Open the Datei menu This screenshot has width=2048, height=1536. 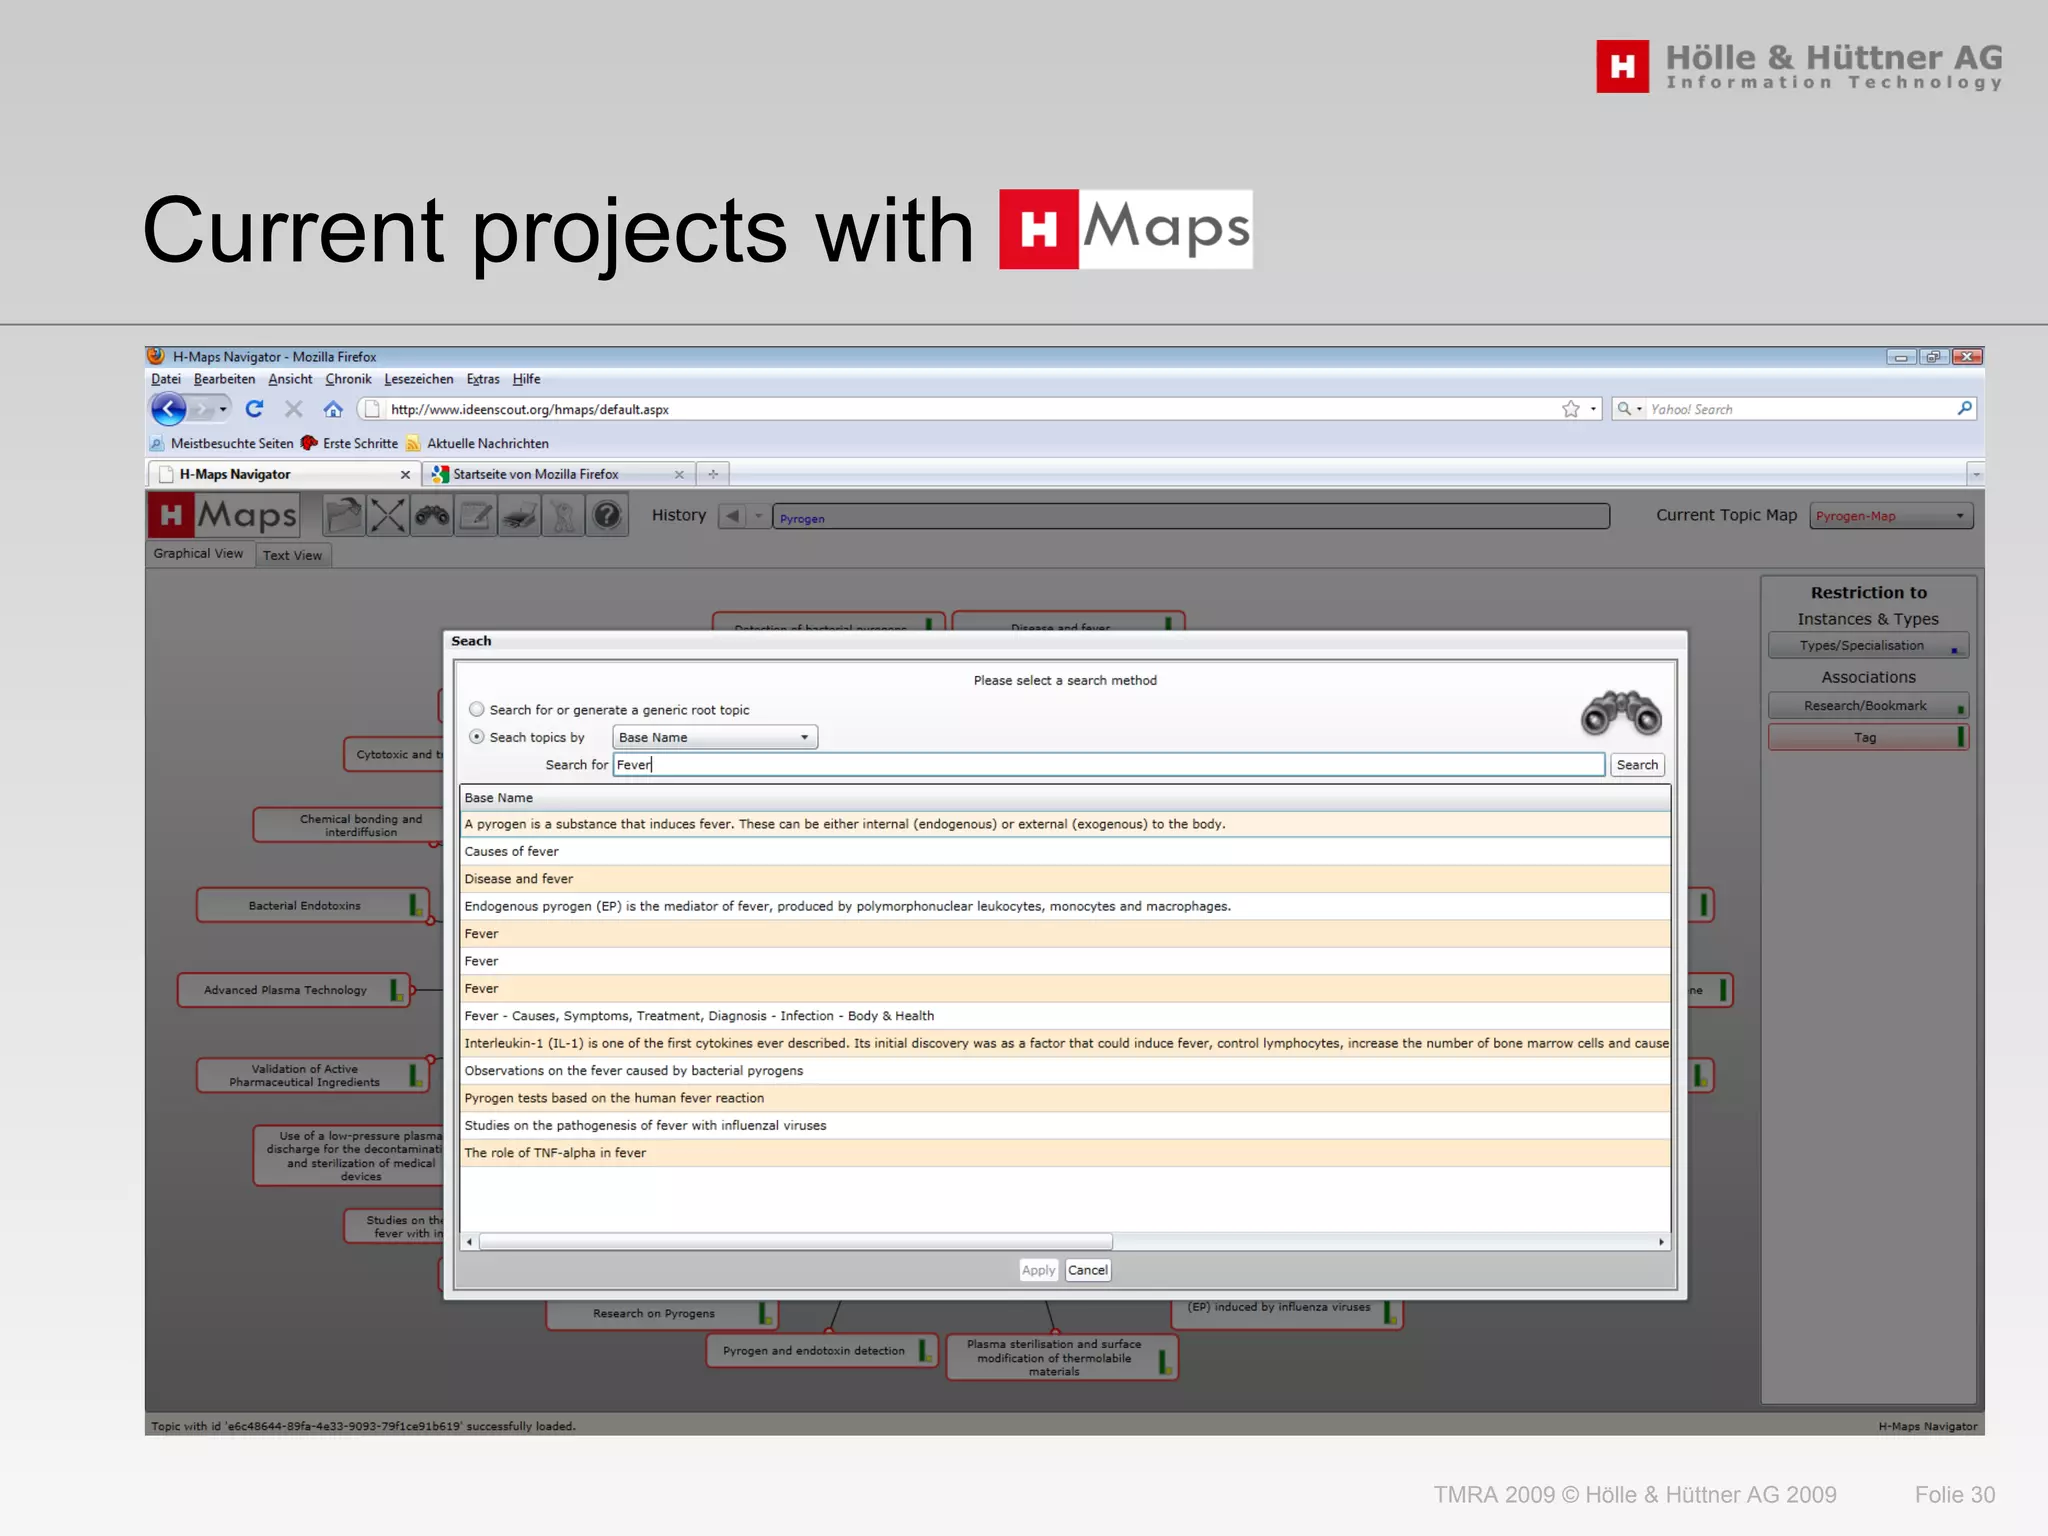(x=166, y=379)
